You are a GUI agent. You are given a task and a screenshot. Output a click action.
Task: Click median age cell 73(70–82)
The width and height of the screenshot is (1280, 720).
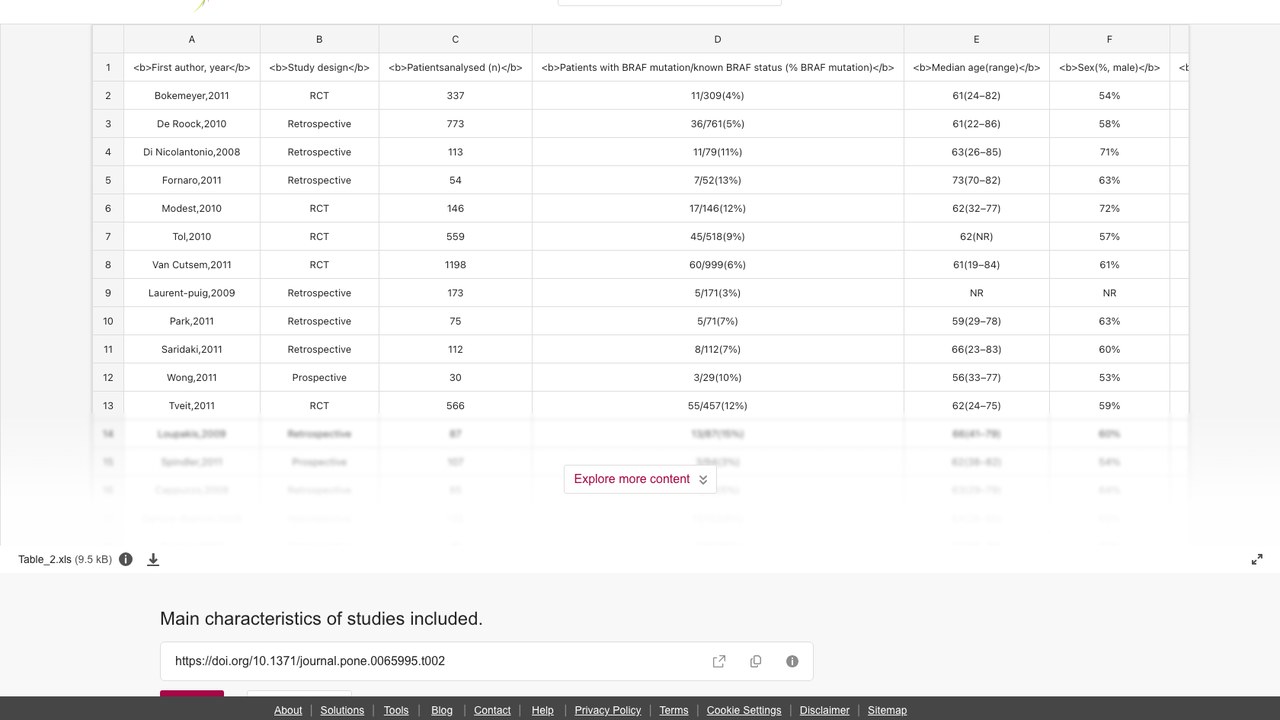tap(977, 180)
